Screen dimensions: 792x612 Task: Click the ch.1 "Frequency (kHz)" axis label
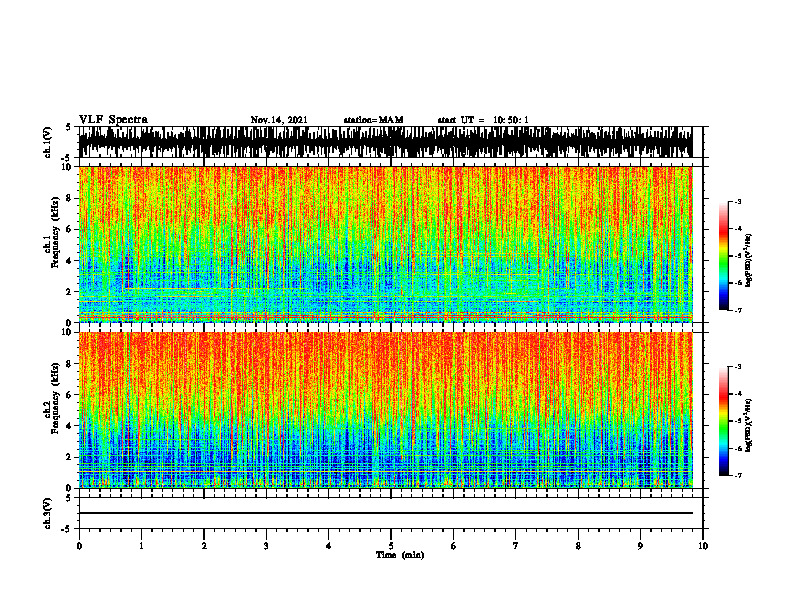(55, 232)
